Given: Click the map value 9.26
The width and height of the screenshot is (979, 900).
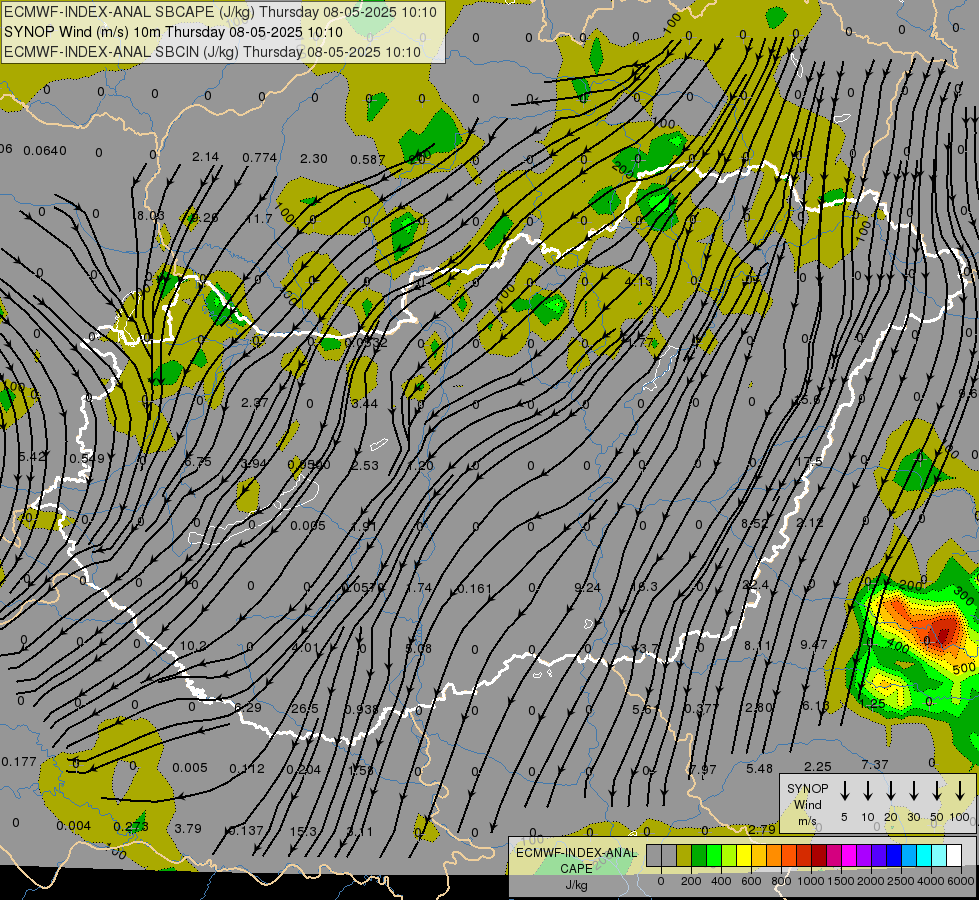Looking at the screenshot, I should click(x=205, y=217).
